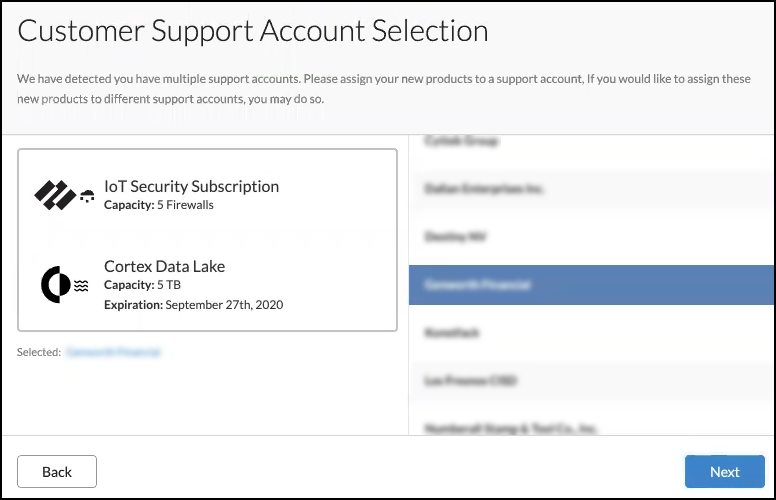Click the 'Customer Support Account Selection' heading
Viewport: 776px width, 500px height.
click(253, 31)
